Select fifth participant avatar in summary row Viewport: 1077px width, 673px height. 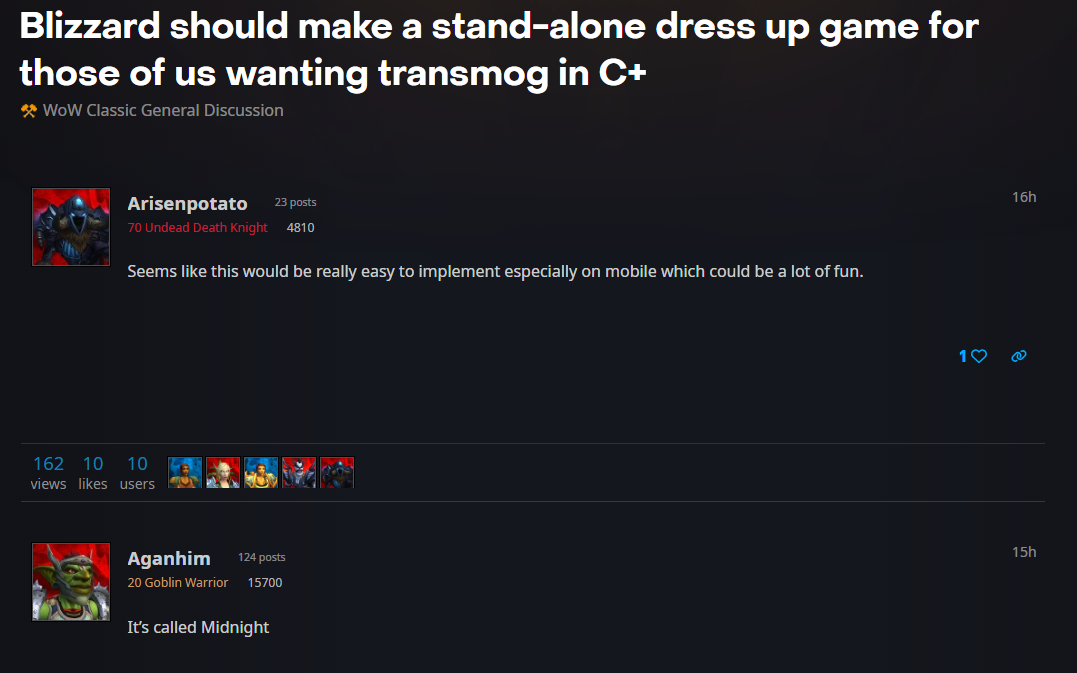pos(337,472)
